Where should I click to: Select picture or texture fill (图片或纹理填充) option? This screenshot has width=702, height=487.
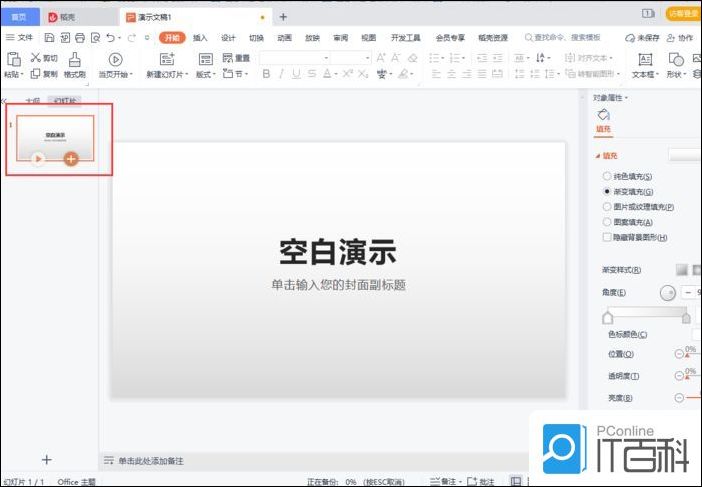pos(607,206)
